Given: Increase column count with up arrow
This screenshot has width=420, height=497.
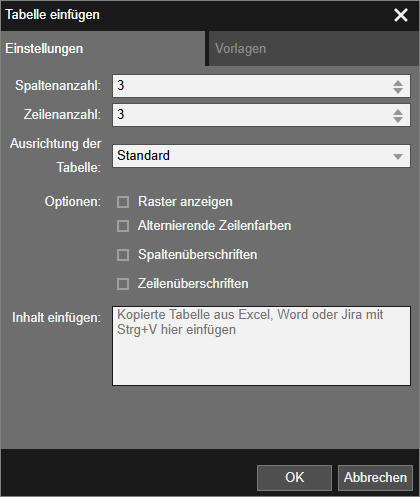Looking at the screenshot, I should click(398, 83).
